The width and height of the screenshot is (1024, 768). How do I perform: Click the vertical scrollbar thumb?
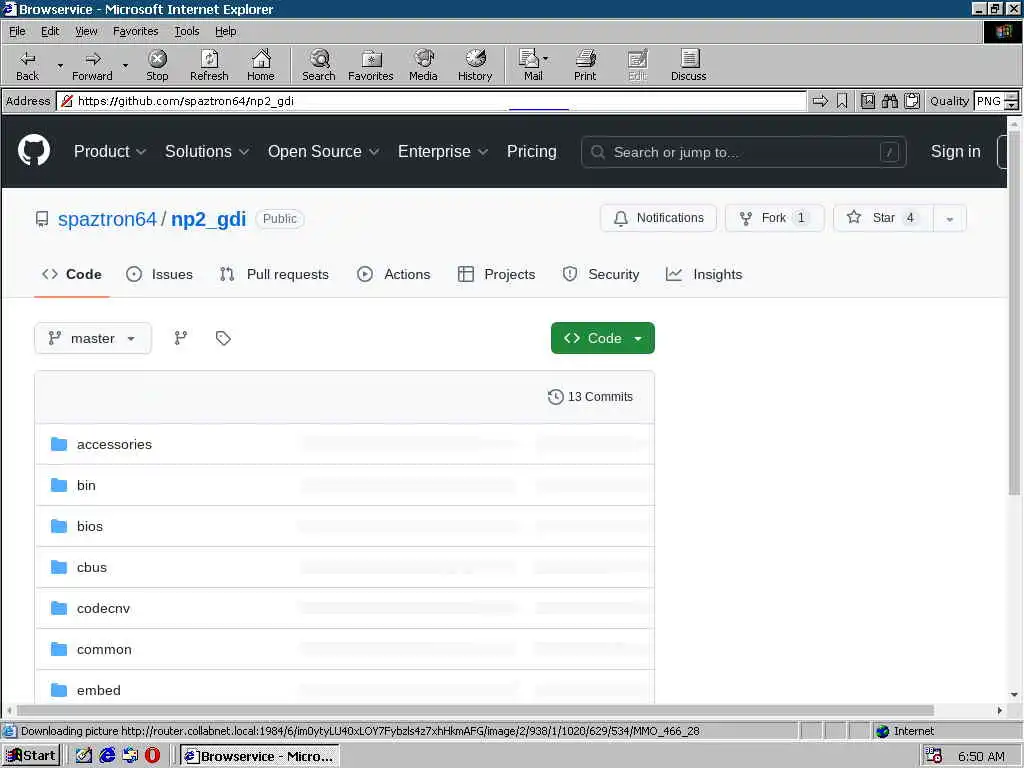1014,313
